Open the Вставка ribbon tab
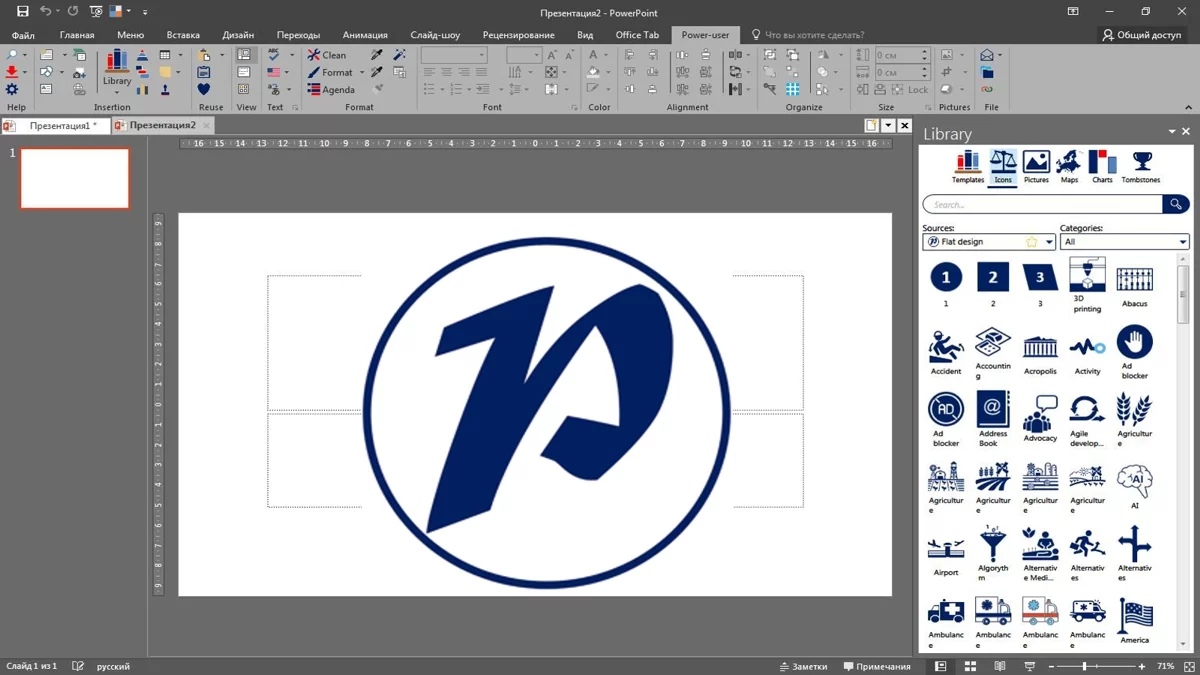The image size is (1200, 675). coord(183,35)
